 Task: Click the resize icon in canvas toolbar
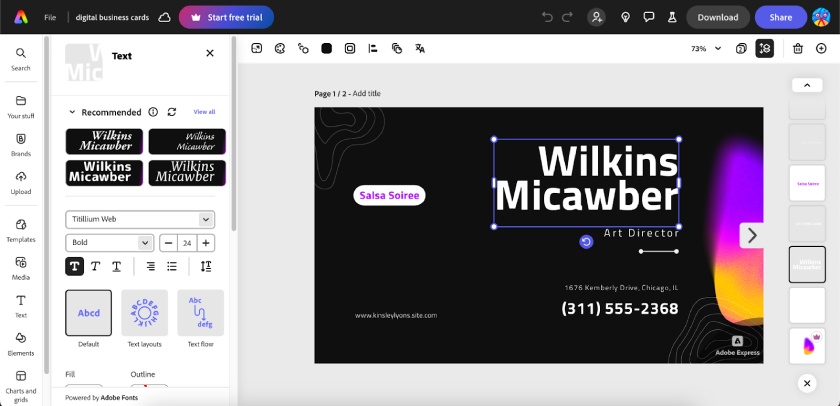(x=257, y=48)
